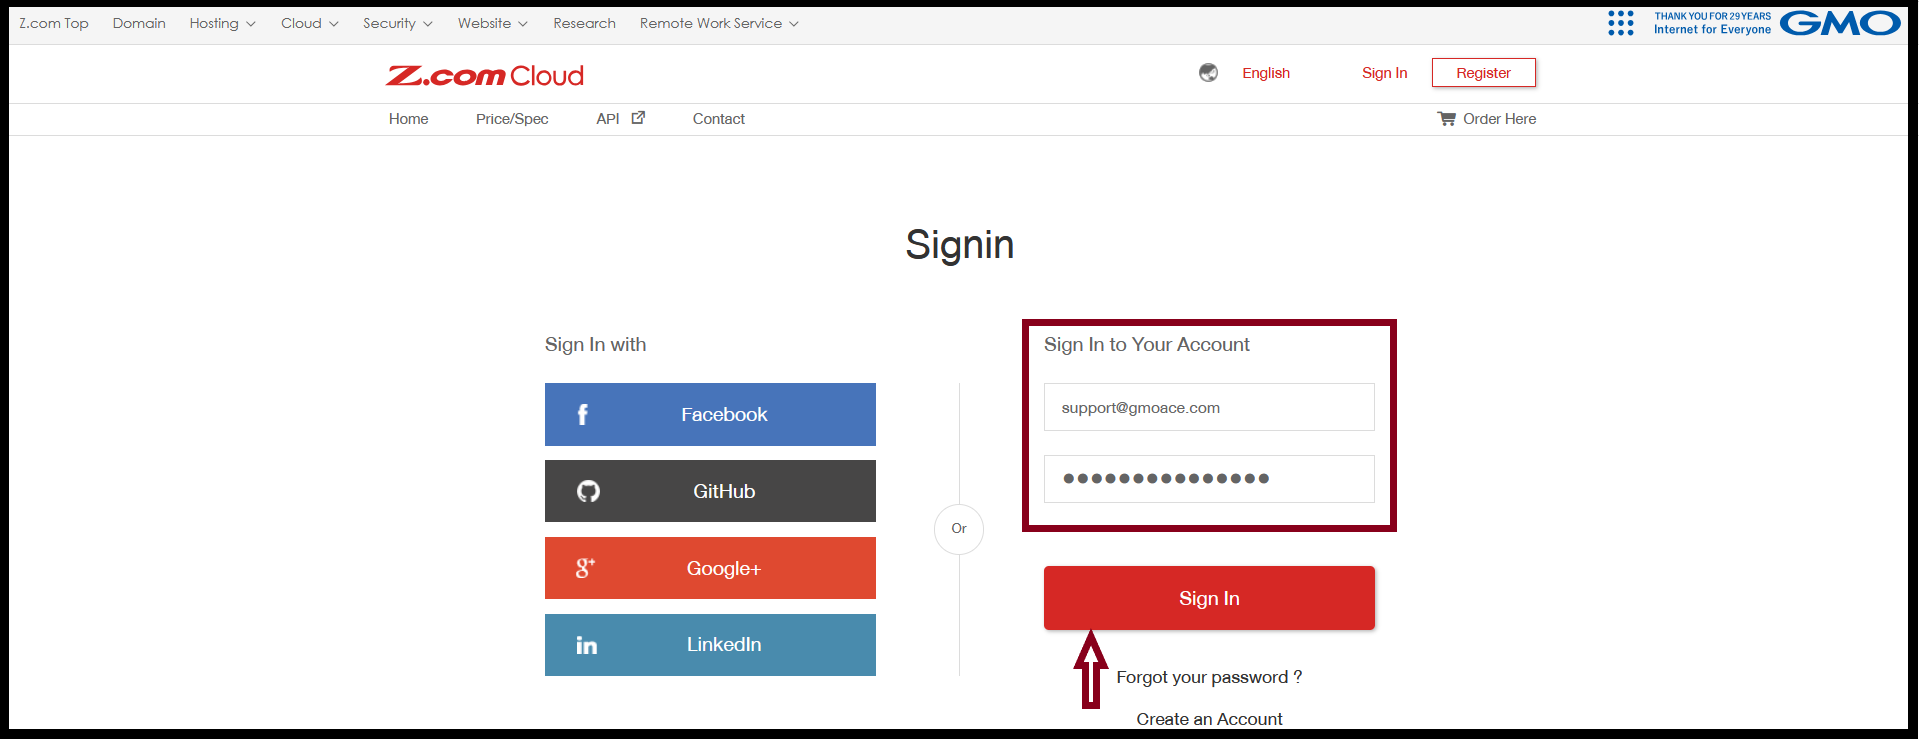Open the Research menu item
Screen dimensions: 1919x740
[x=584, y=23]
